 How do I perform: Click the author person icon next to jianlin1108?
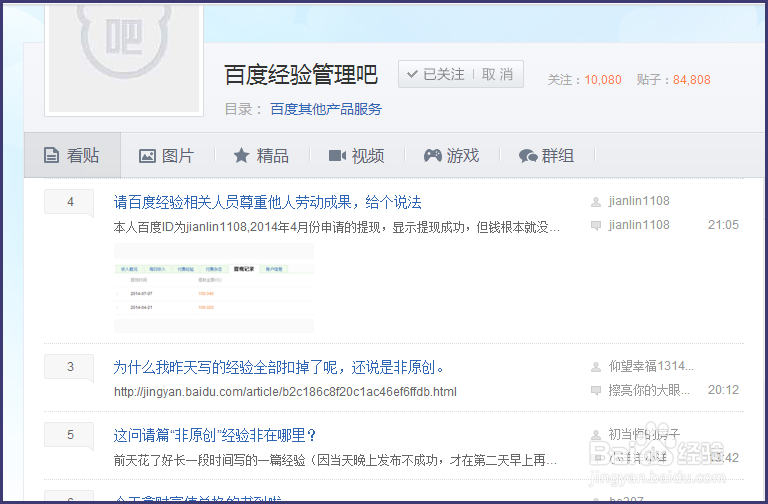pyautogui.click(x=596, y=202)
